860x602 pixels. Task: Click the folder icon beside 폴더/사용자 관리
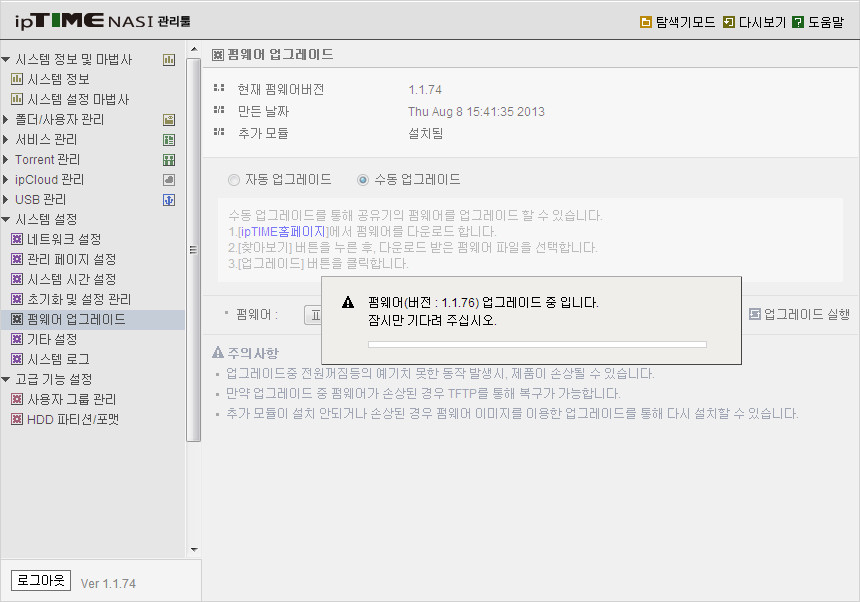(169, 120)
